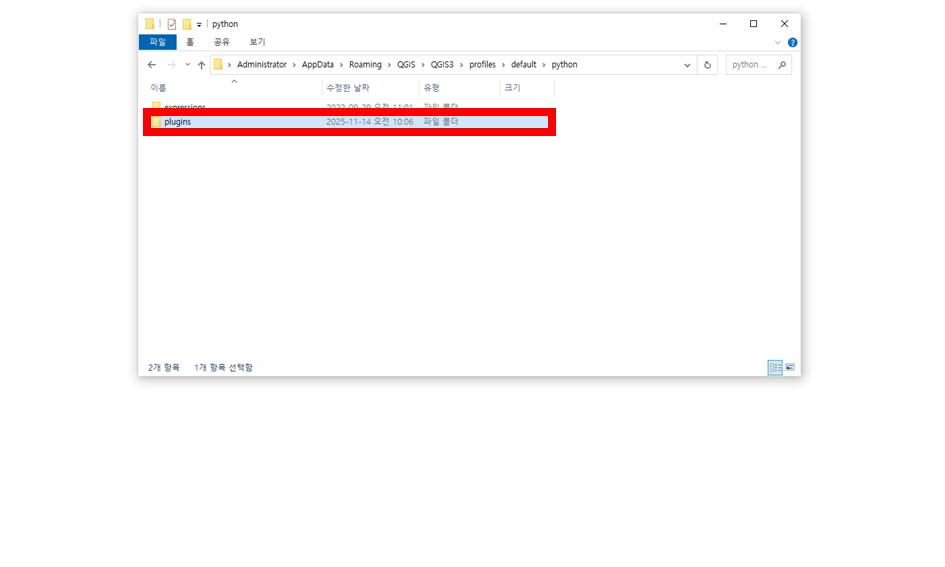Click Properties icon in quick access toolbar
945x567 pixels.
click(171, 24)
